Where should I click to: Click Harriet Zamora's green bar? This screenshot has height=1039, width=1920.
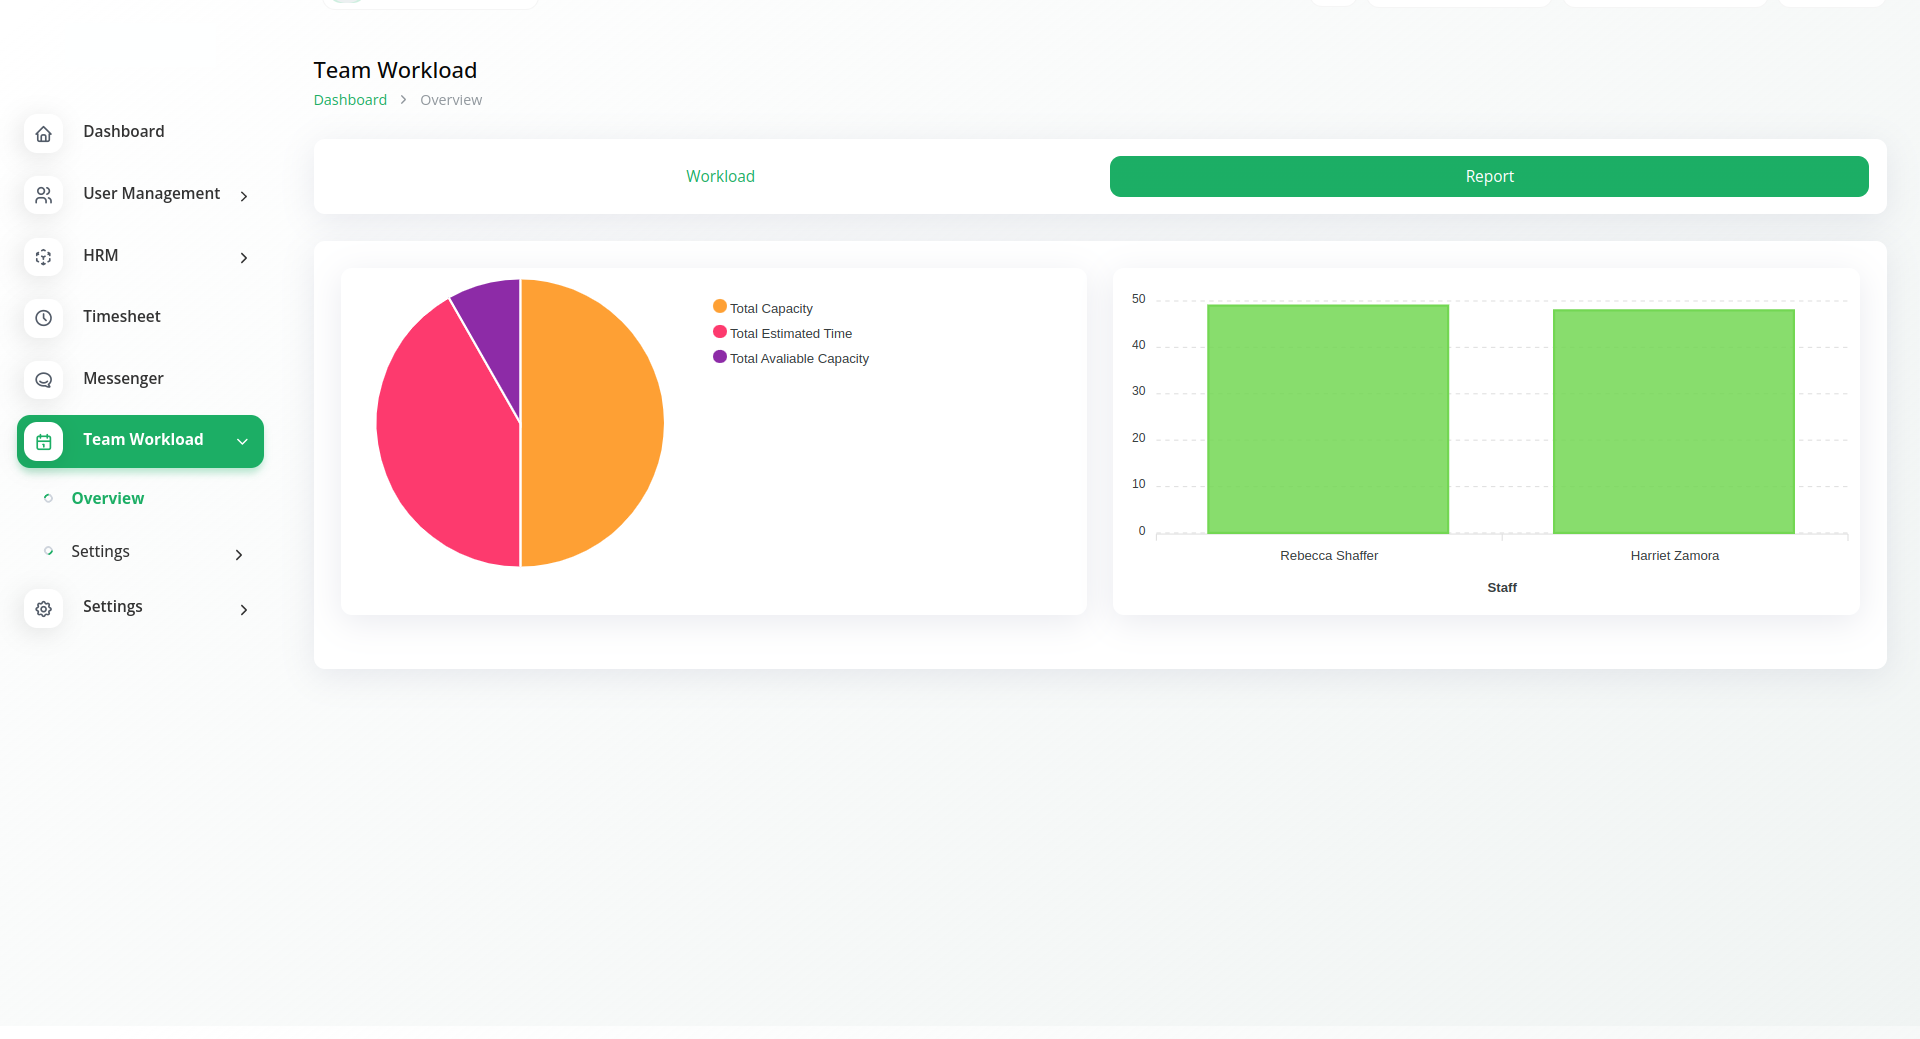[1673, 422]
